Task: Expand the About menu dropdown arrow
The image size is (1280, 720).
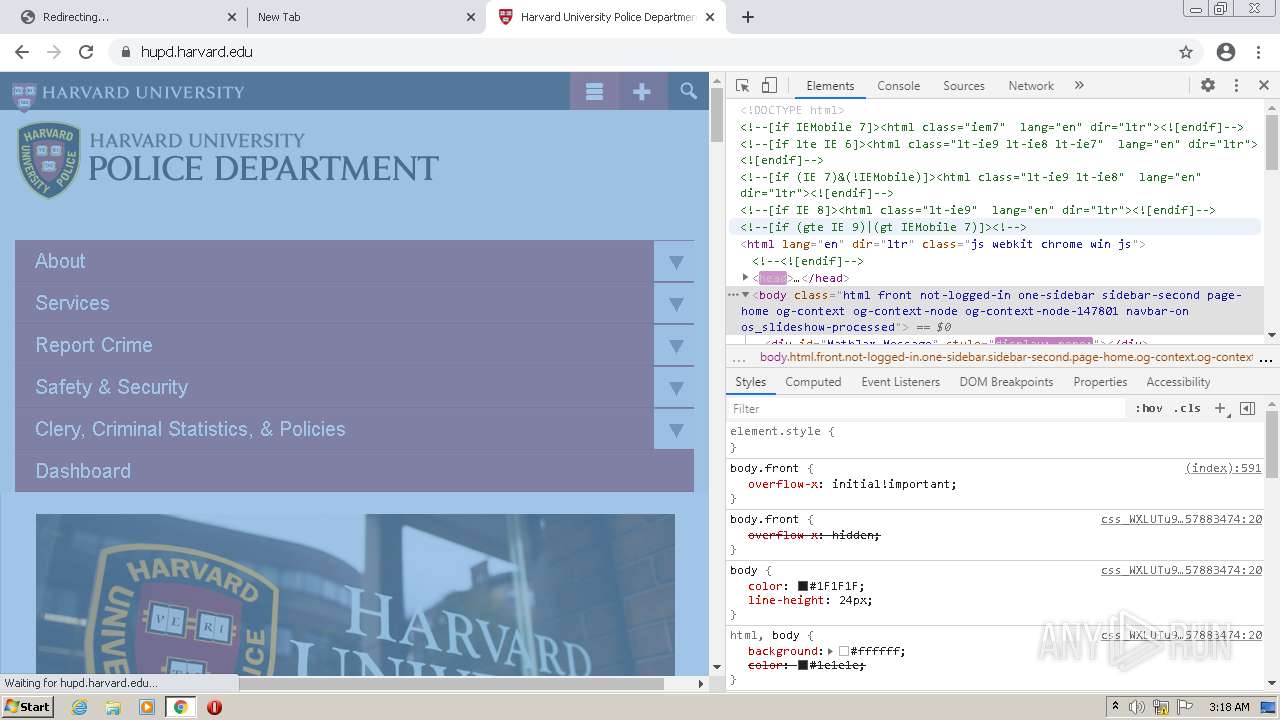Action: pyautogui.click(x=675, y=262)
